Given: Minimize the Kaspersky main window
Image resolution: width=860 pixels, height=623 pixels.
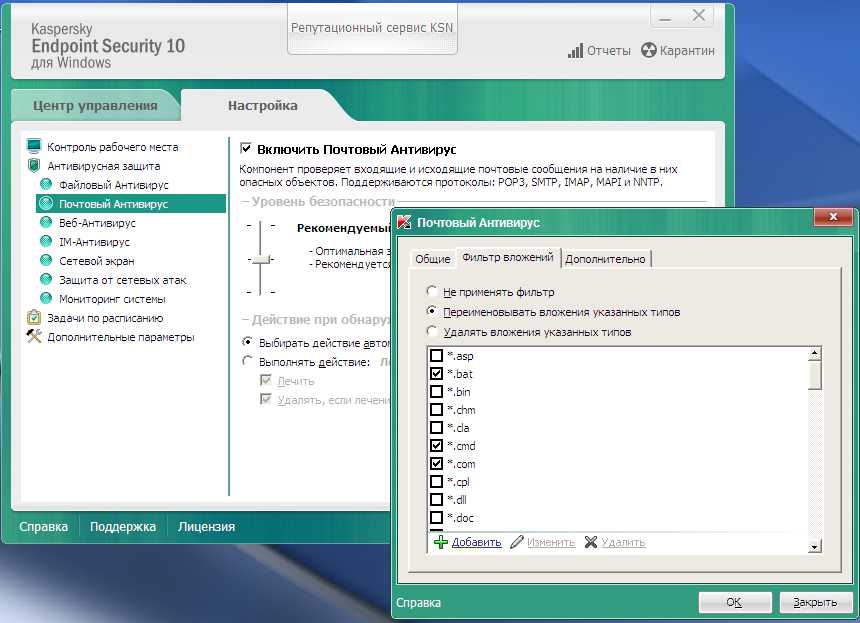Looking at the screenshot, I should tap(665, 16).
